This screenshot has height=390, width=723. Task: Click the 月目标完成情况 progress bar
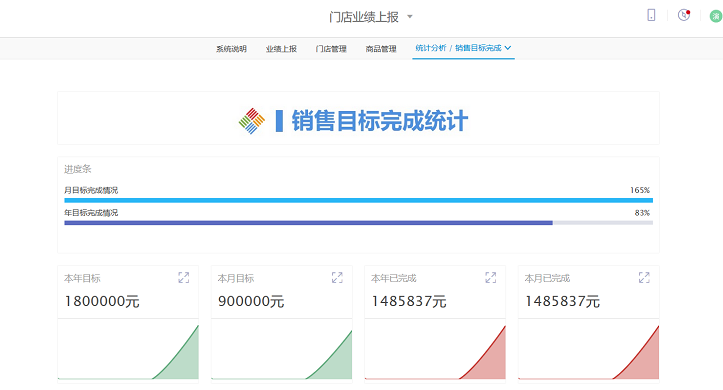tap(358, 201)
